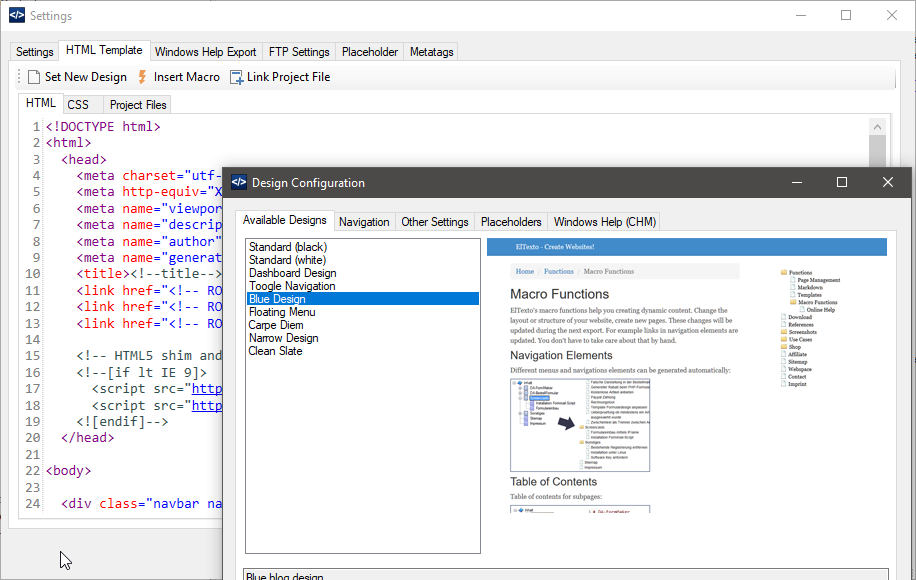916x580 pixels.
Task: Pick the Narrow Design entry
Action: coord(363,338)
